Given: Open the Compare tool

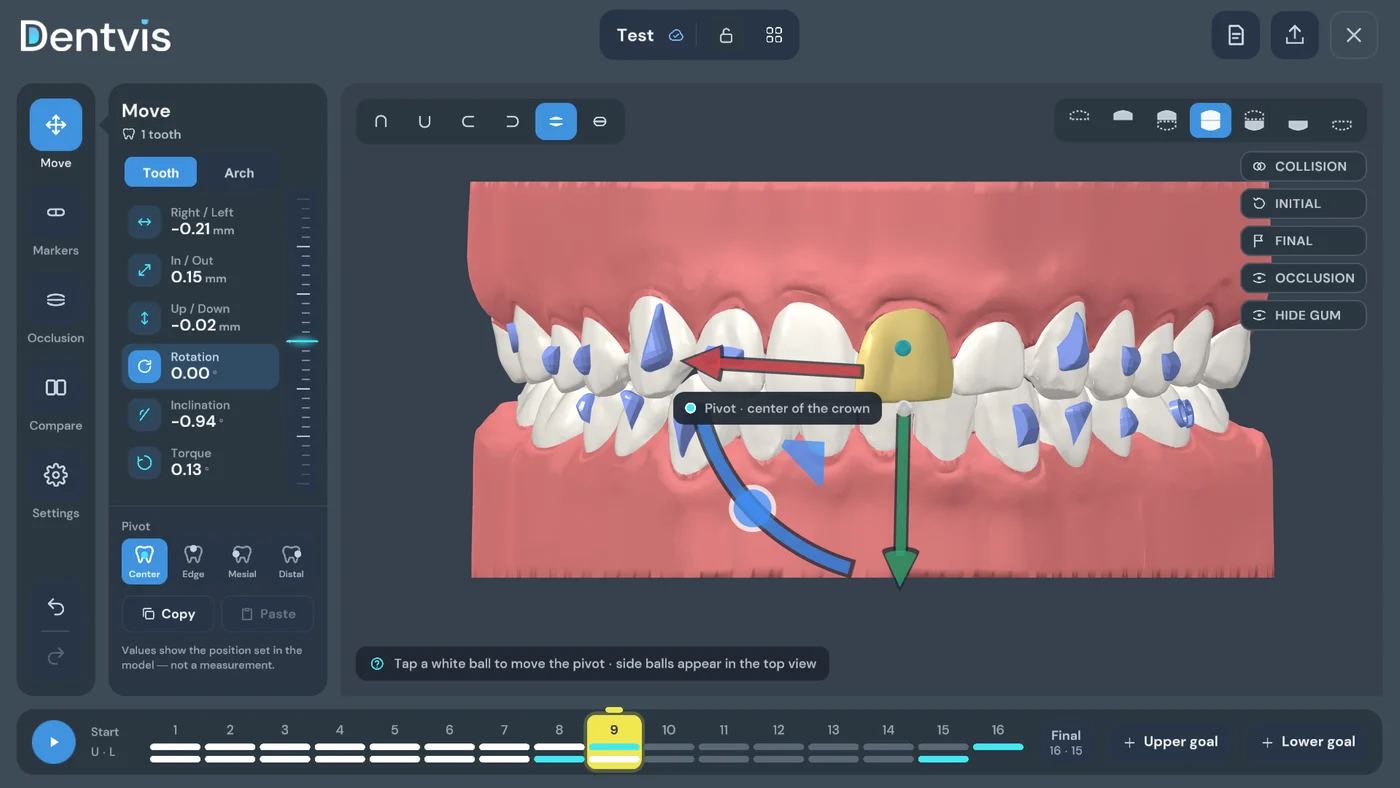Looking at the screenshot, I should click(56, 387).
